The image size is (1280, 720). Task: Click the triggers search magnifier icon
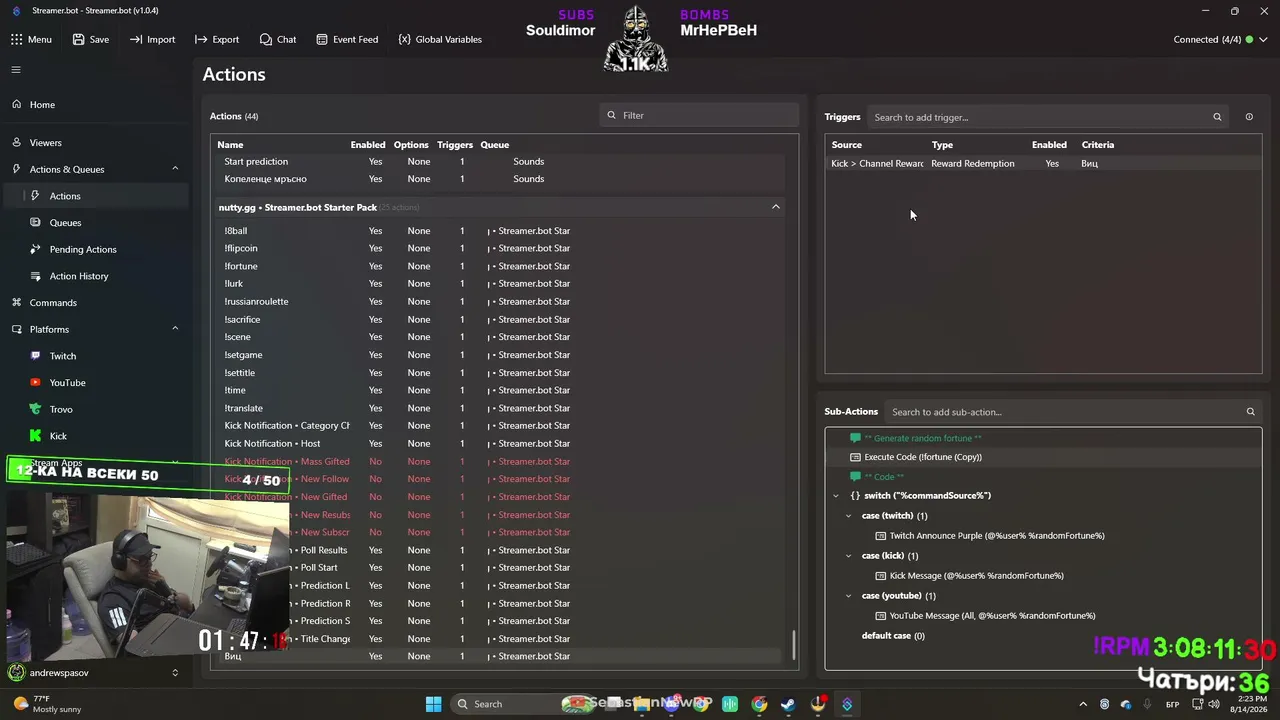(x=1217, y=117)
